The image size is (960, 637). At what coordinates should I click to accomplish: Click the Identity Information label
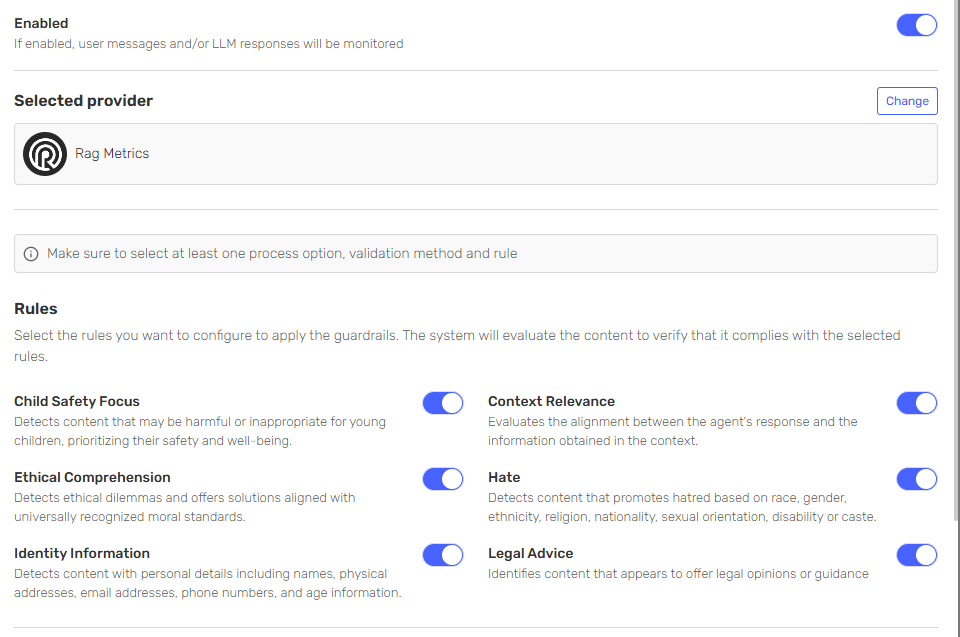point(82,553)
